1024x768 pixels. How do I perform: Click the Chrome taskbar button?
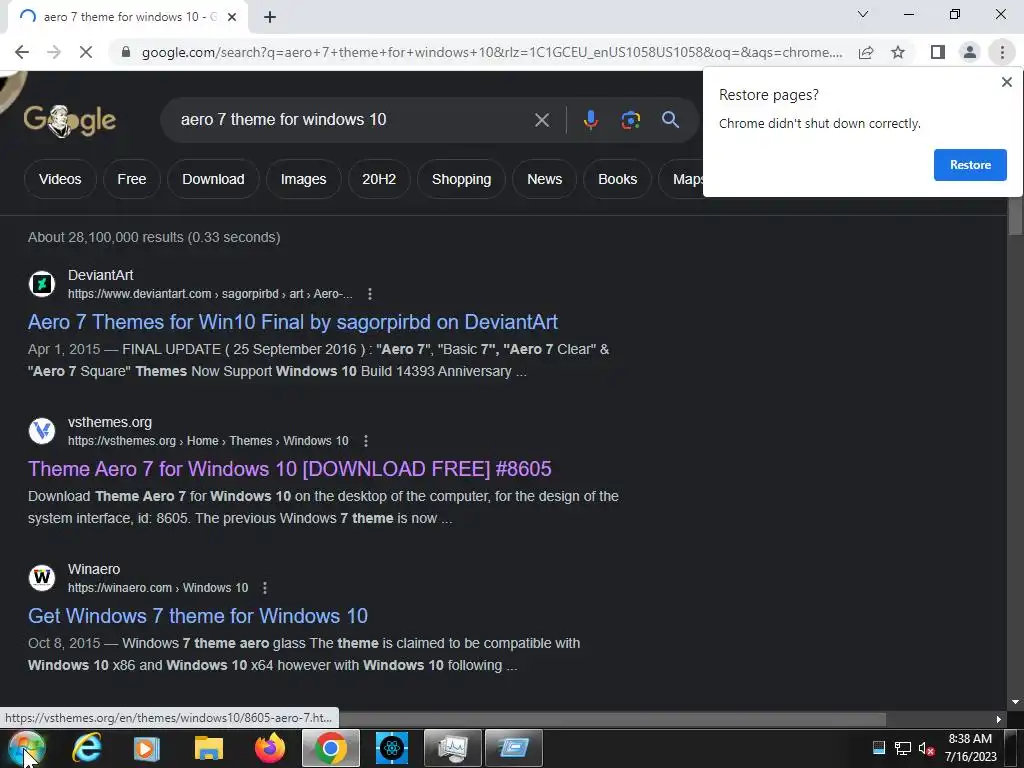coord(330,748)
